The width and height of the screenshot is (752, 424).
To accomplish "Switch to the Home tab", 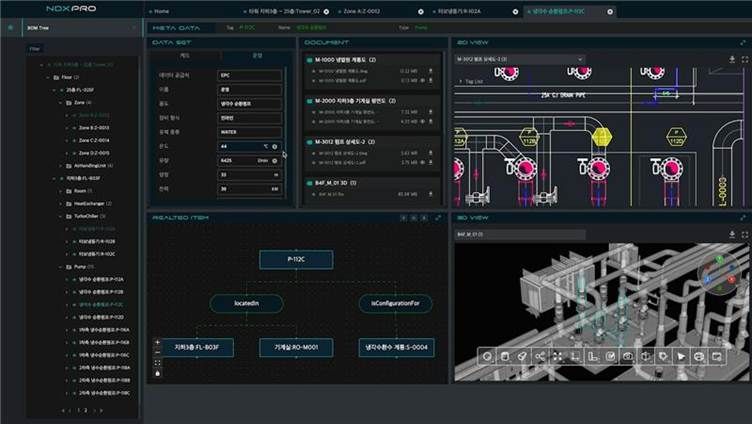I will pyautogui.click(x=160, y=10).
